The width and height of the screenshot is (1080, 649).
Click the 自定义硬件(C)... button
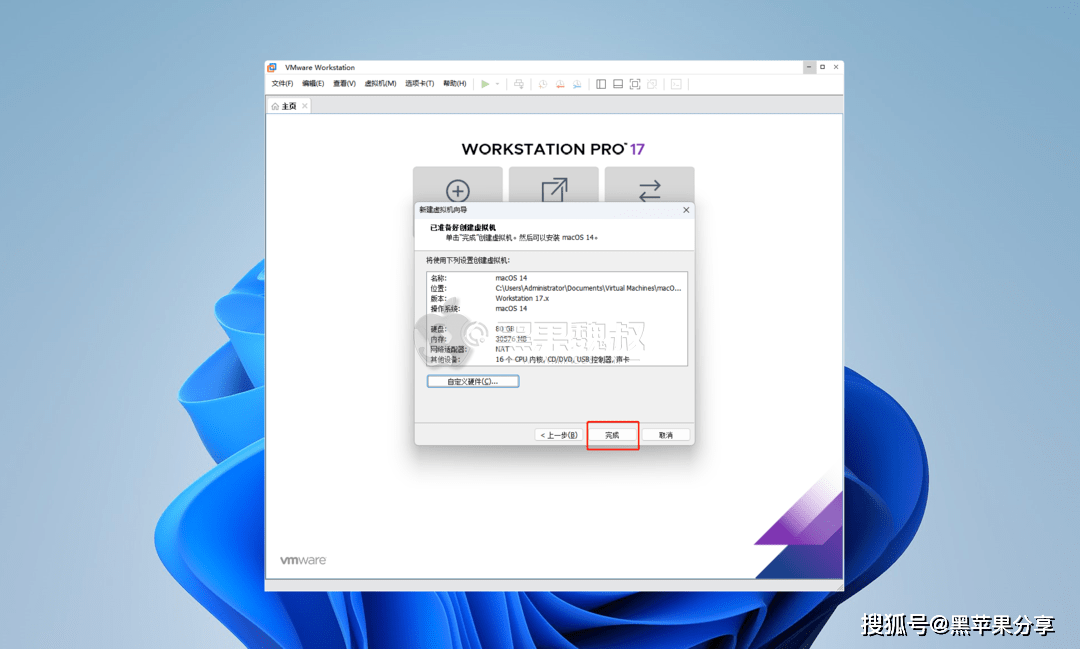pyautogui.click(x=473, y=382)
